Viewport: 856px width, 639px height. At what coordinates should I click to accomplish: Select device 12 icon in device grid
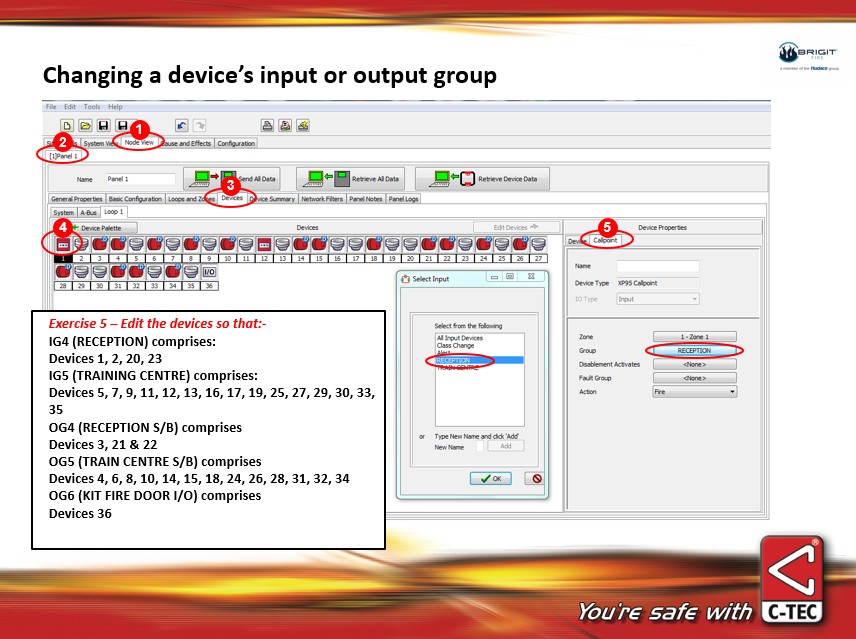click(x=264, y=244)
